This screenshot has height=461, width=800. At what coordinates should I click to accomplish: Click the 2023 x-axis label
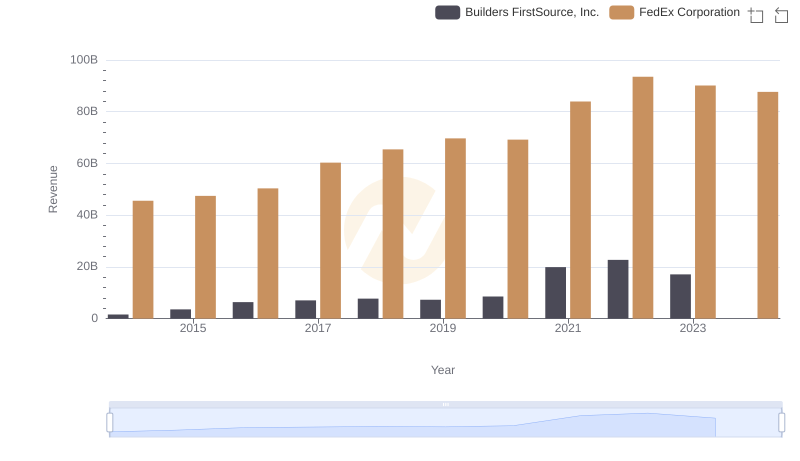[693, 328]
